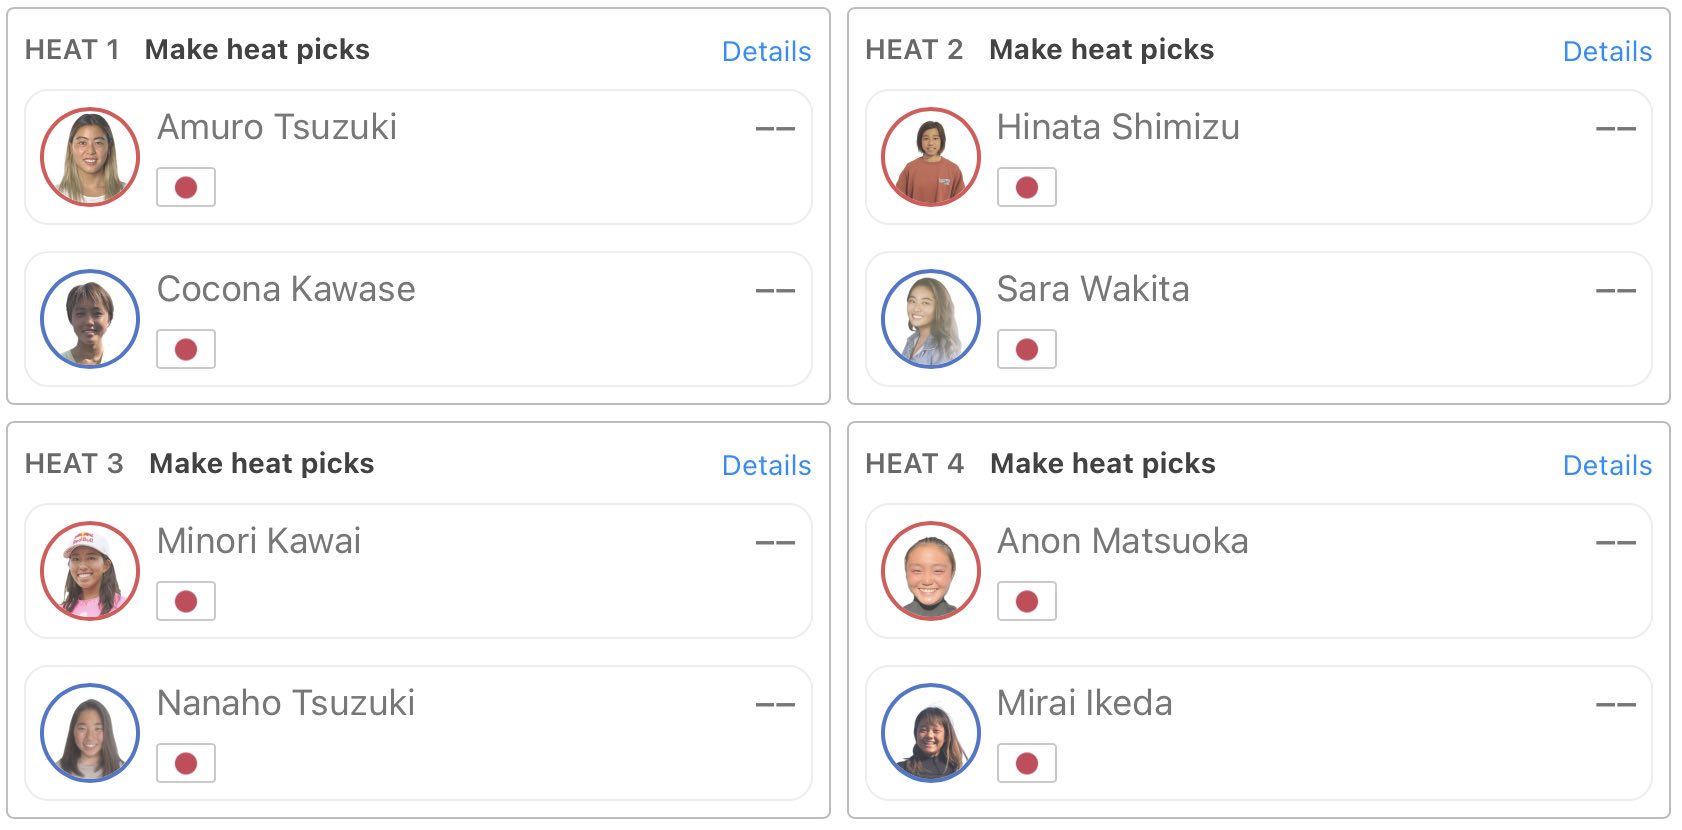Click Japan flag under Sara Wakita
This screenshot has height=830, width=1682.
click(1026, 349)
